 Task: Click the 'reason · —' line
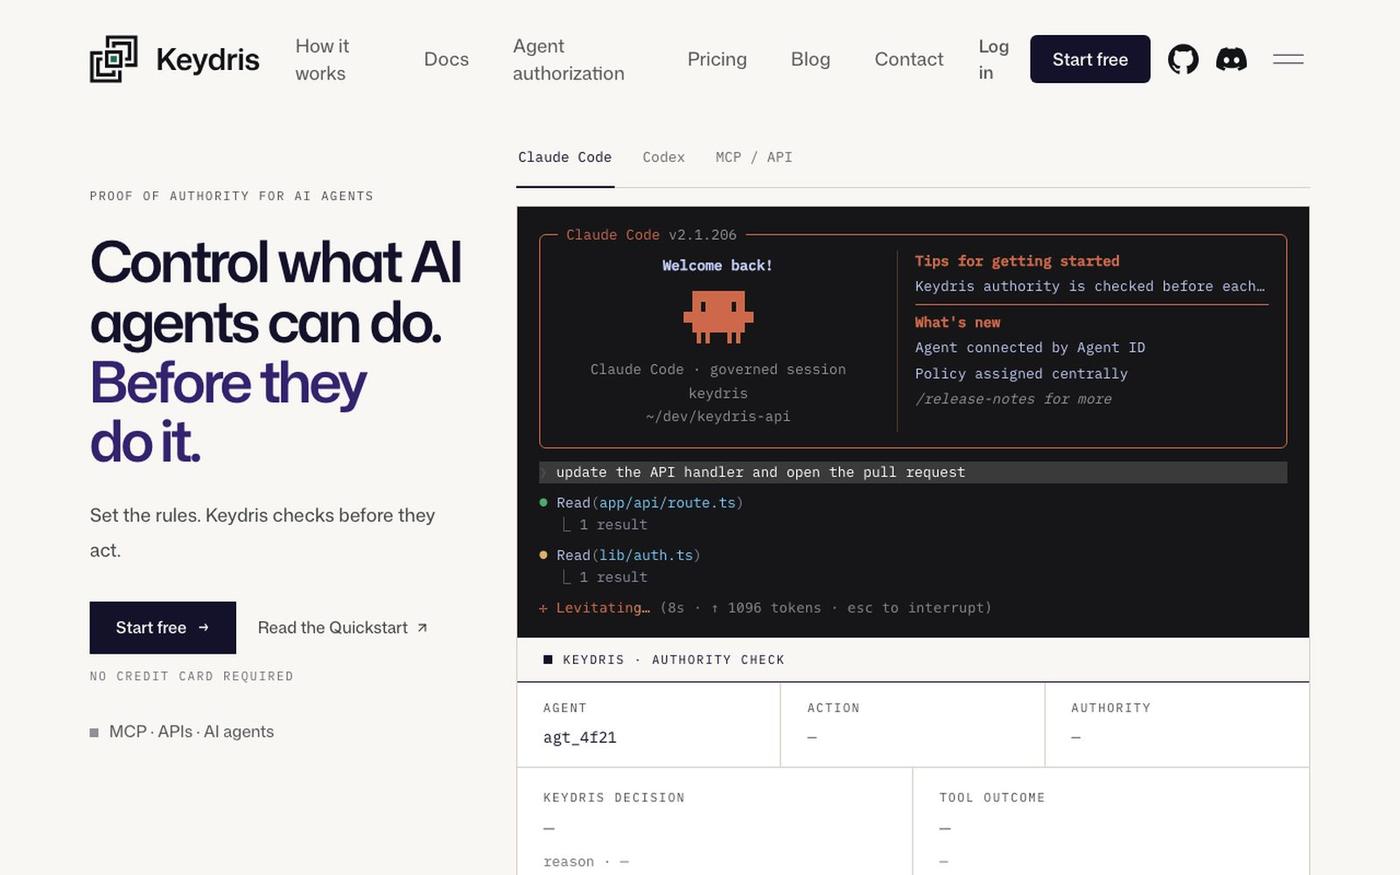click(x=586, y=862)
